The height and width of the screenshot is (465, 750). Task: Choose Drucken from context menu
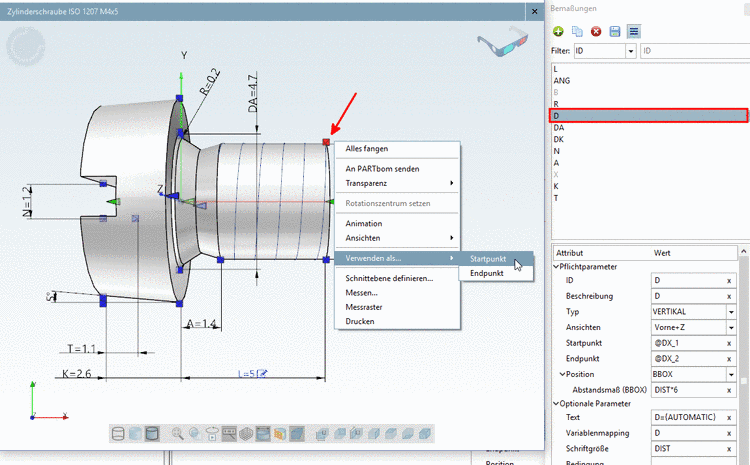click(x=397, y=321)
